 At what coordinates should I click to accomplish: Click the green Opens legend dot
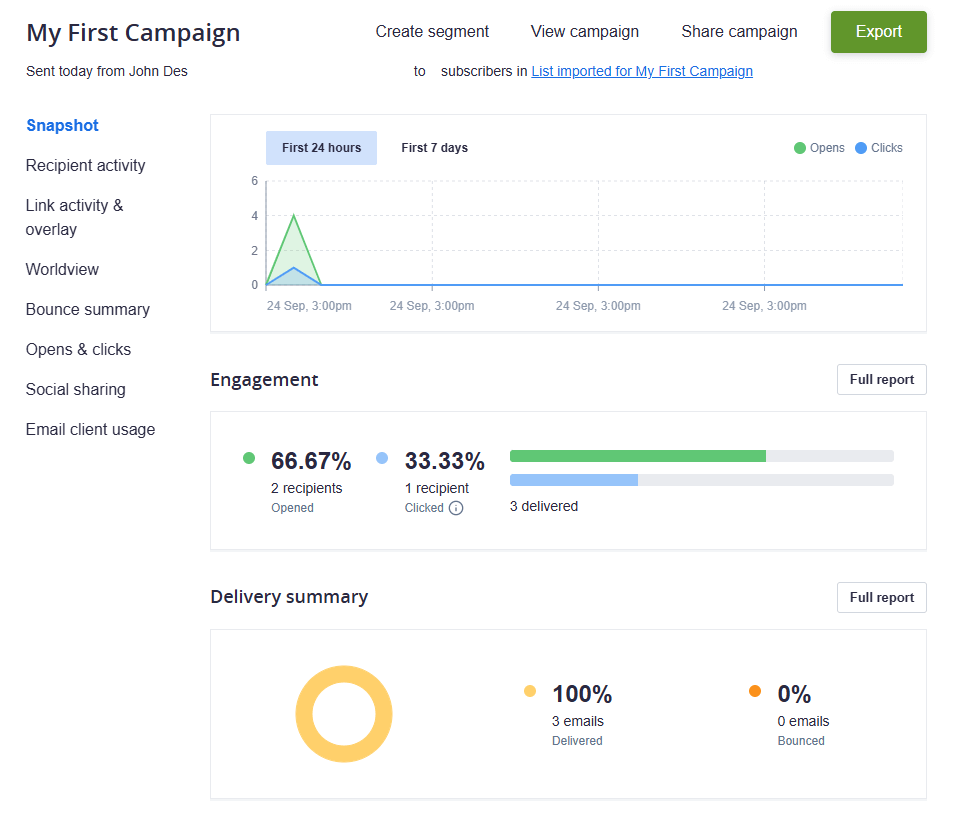click(800, 148)
